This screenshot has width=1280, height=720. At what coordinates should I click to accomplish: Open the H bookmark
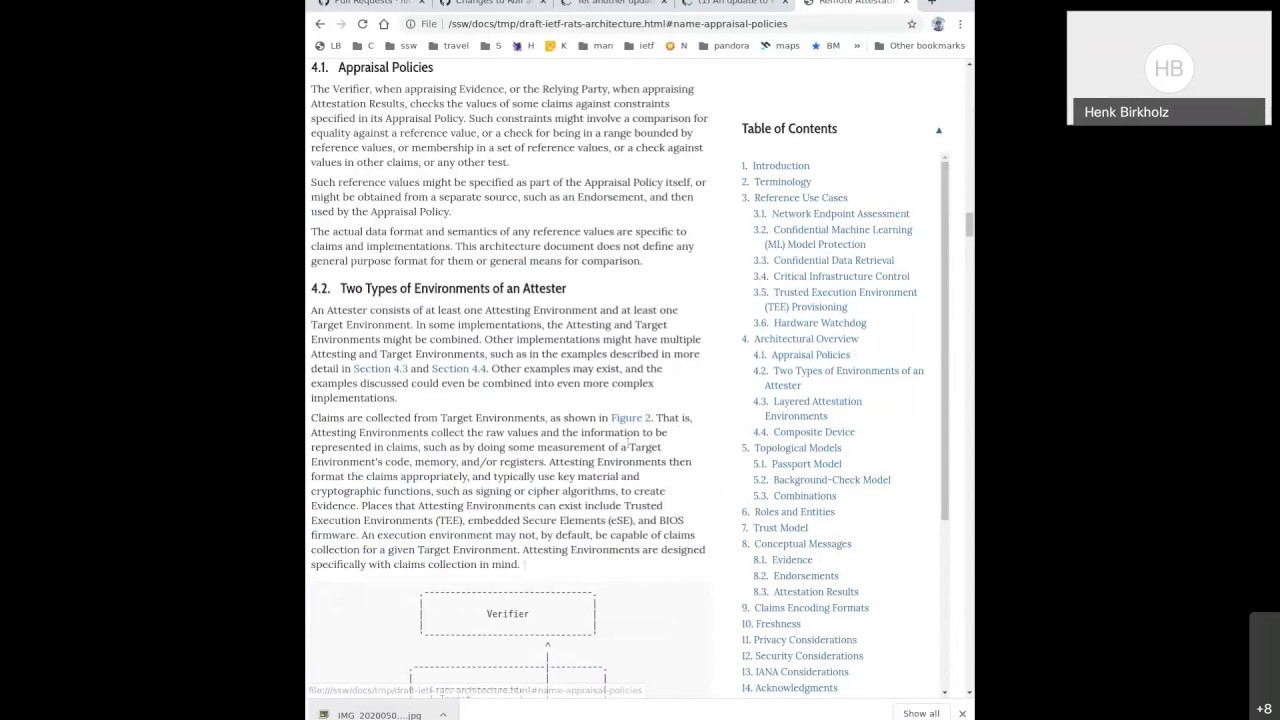pyautogui.click(x=523, y=46)
